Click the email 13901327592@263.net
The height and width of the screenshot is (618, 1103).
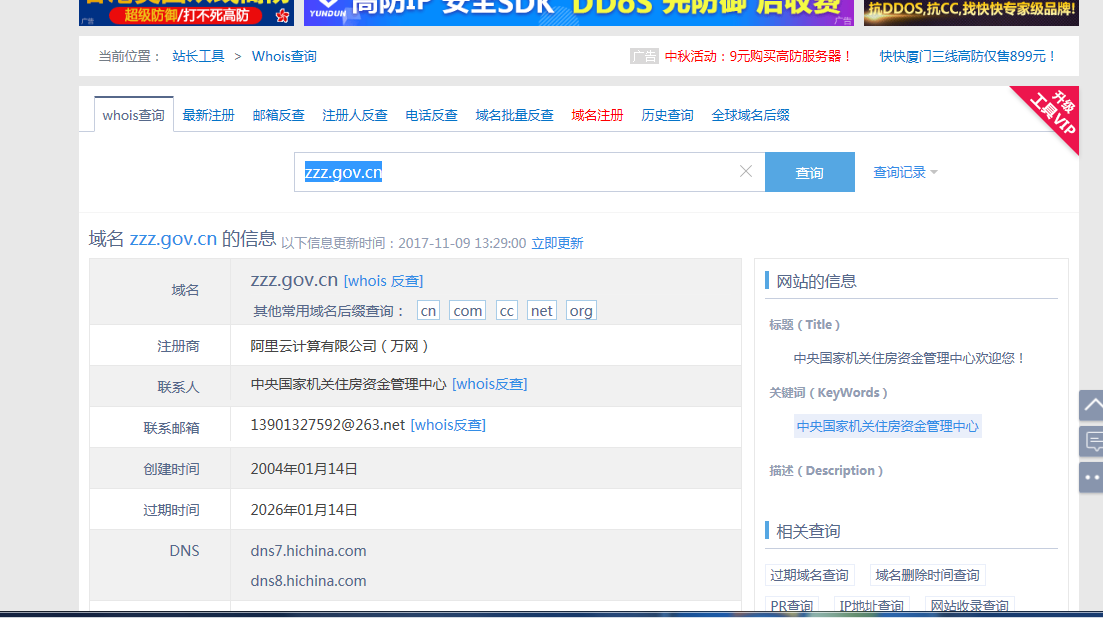click(328, 425)
